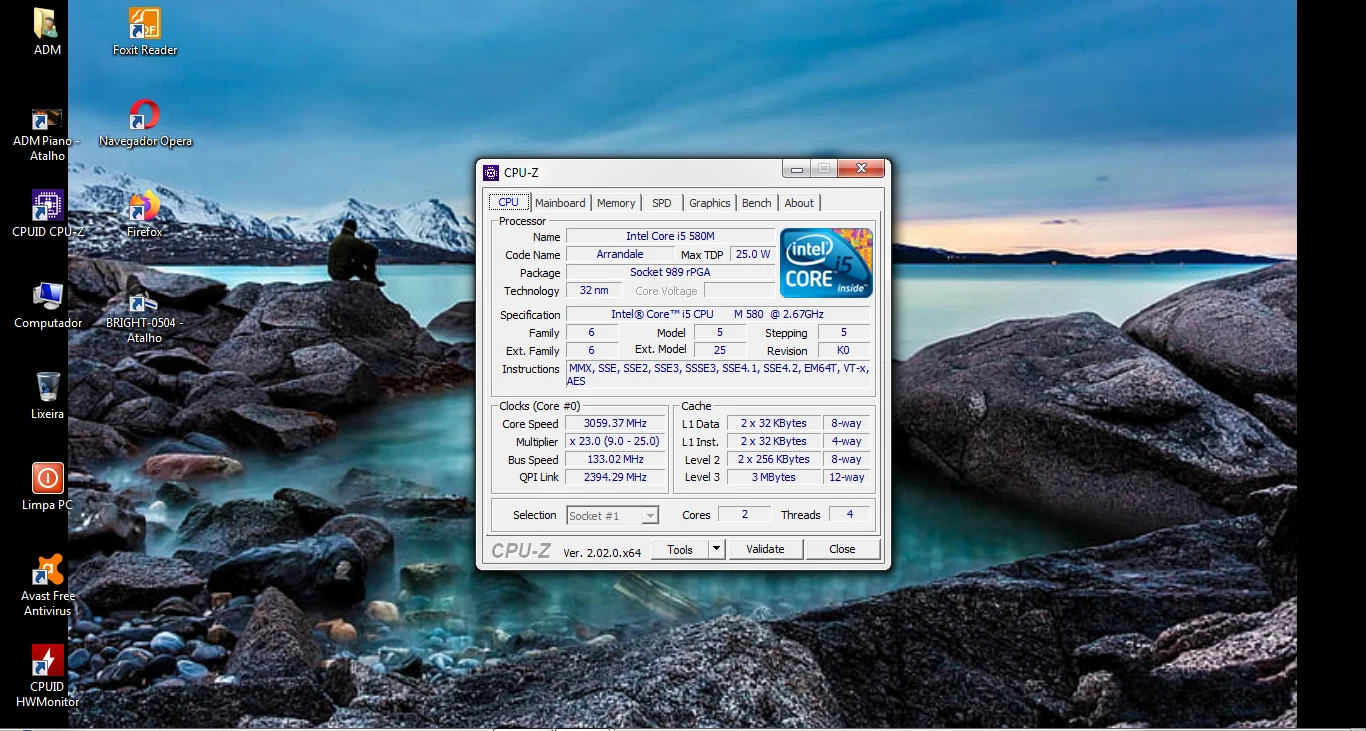
Task: Click the Level 3 cache value 3 MBytes
Action: pyautogui.click(x=774, y=477)
